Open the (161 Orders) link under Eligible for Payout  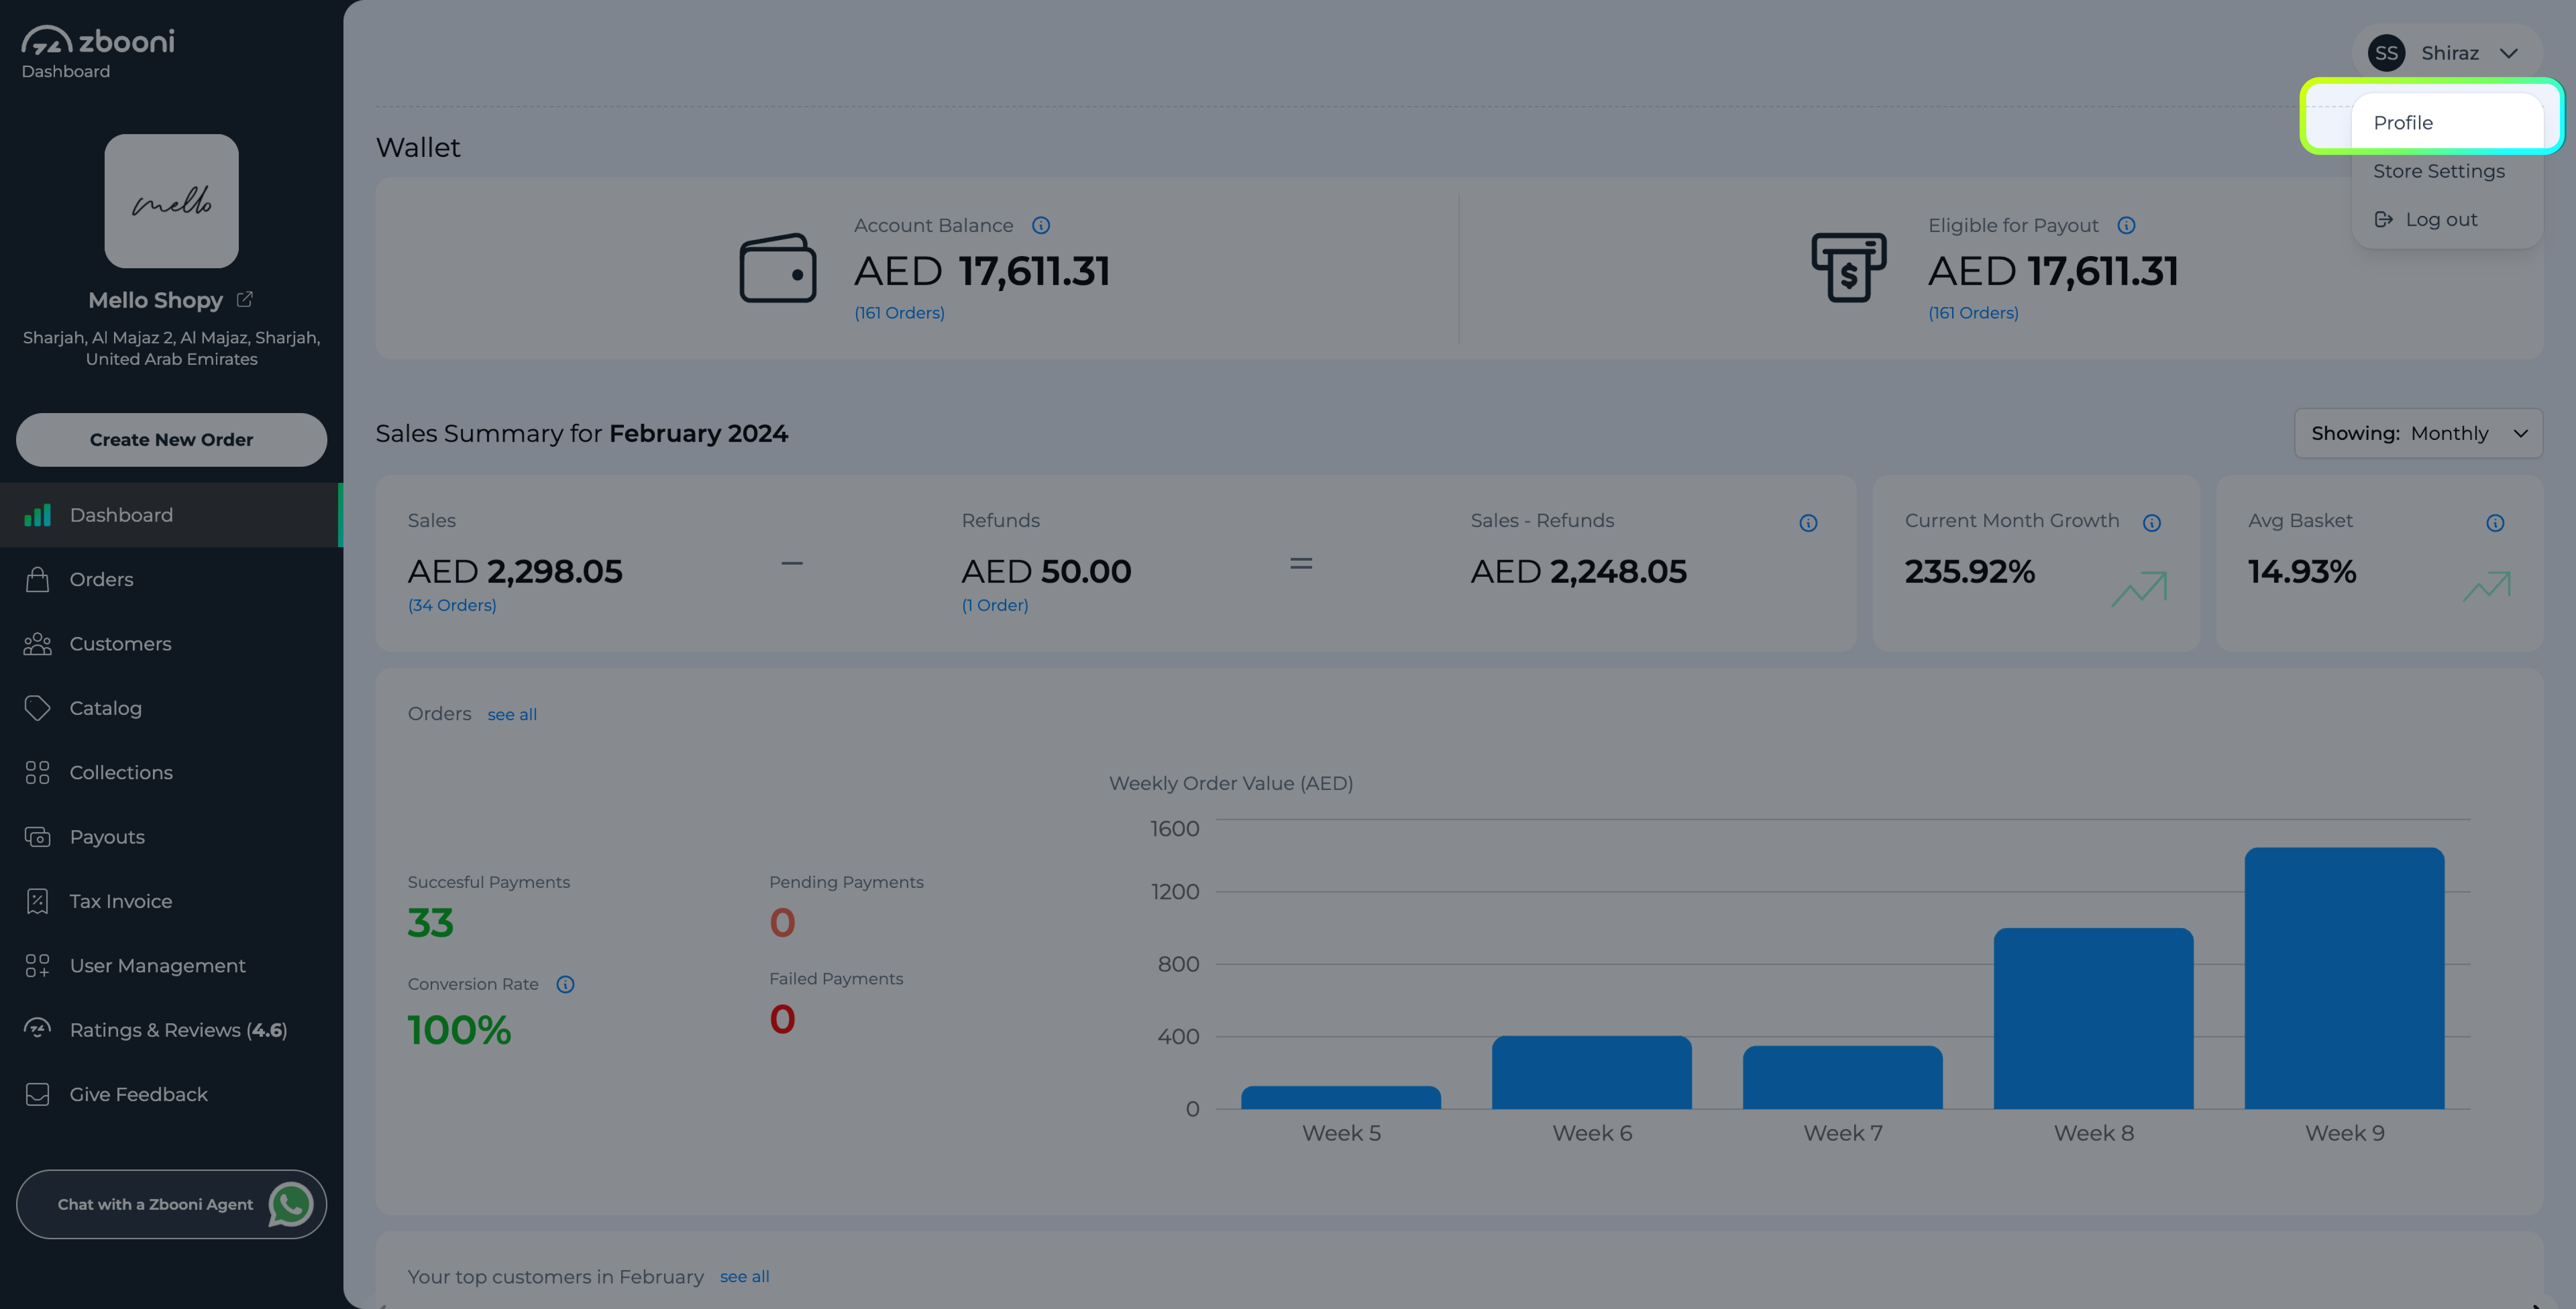(x=1973, y=313)
